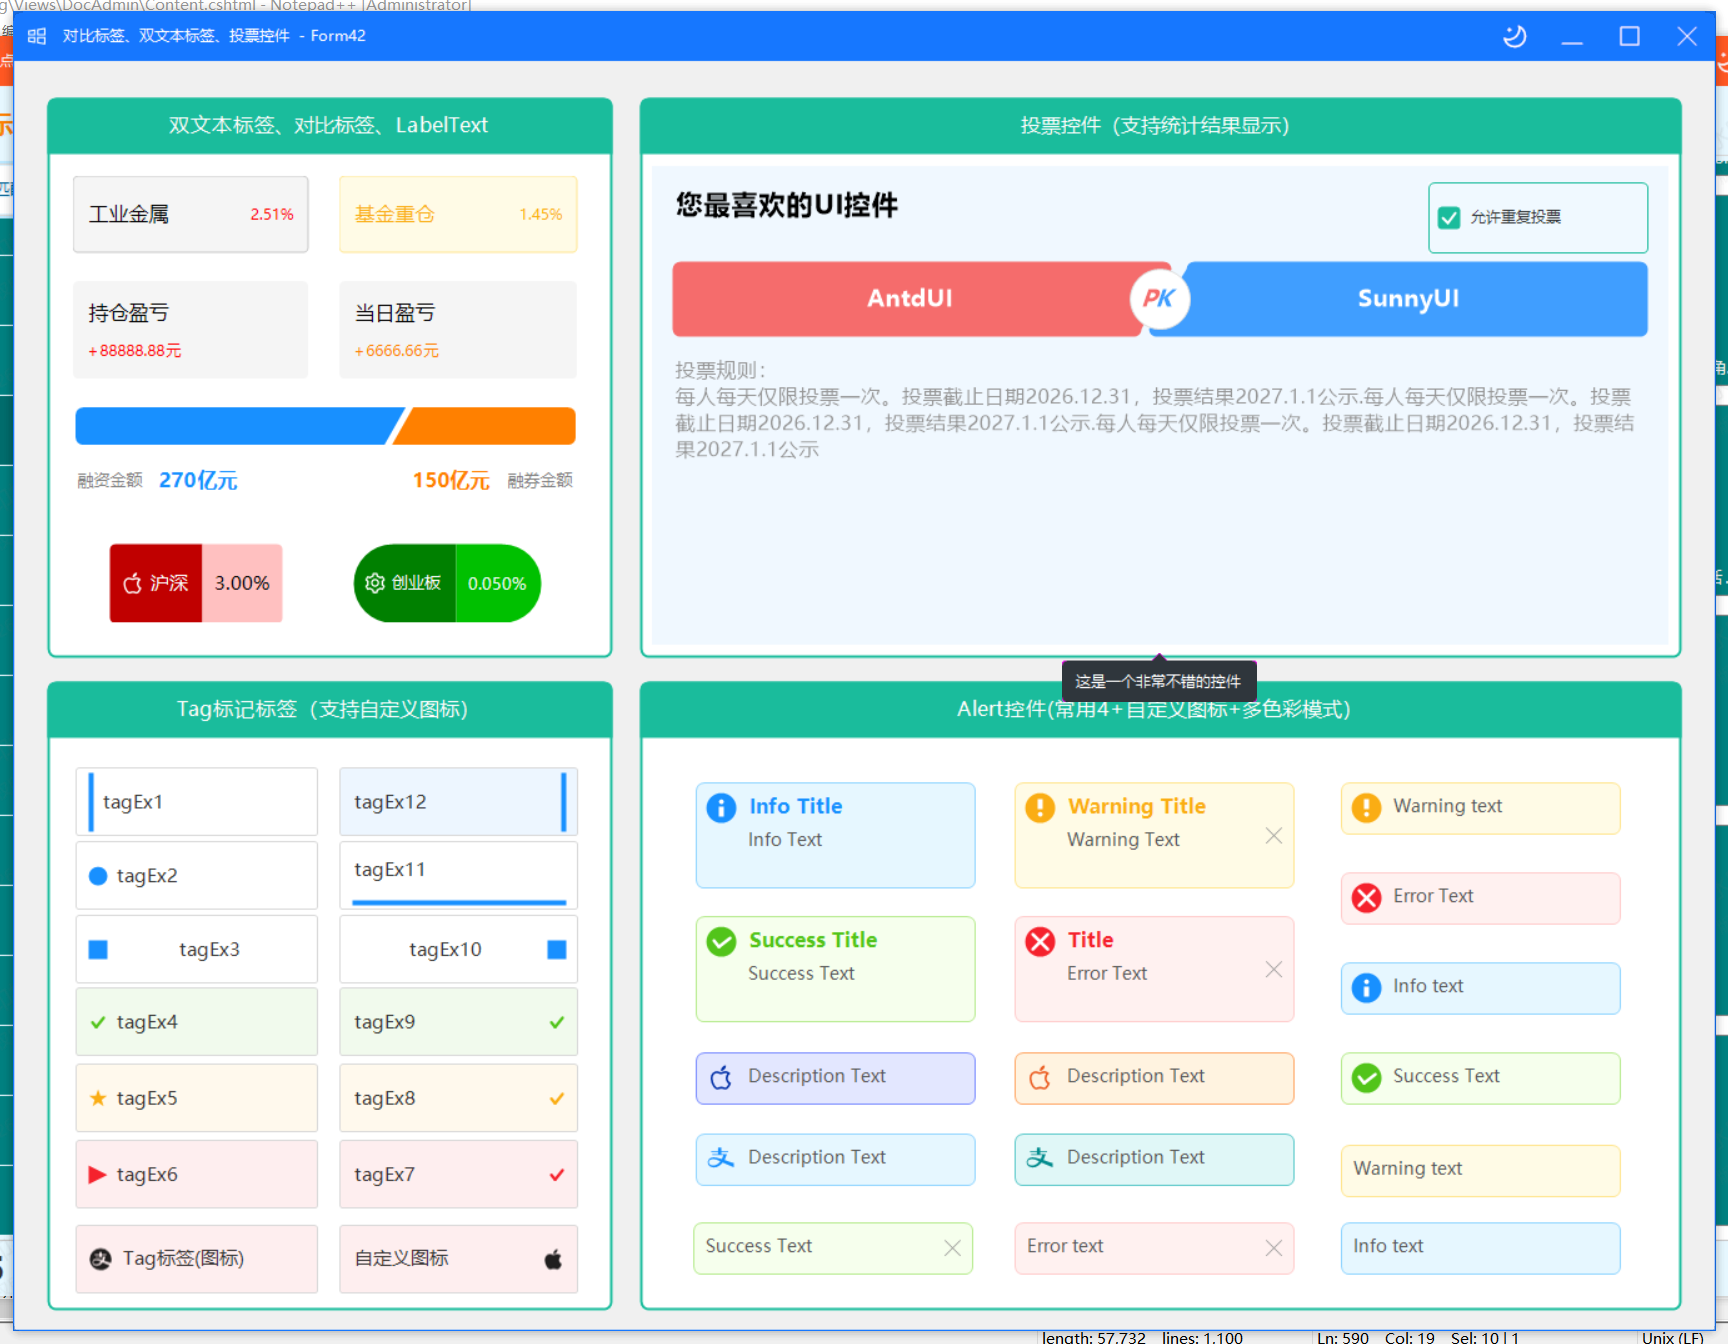This screenshot has height=1344, width=1728.
Task: Select the tagEx9 green check tag
Action: [458, 1022]
